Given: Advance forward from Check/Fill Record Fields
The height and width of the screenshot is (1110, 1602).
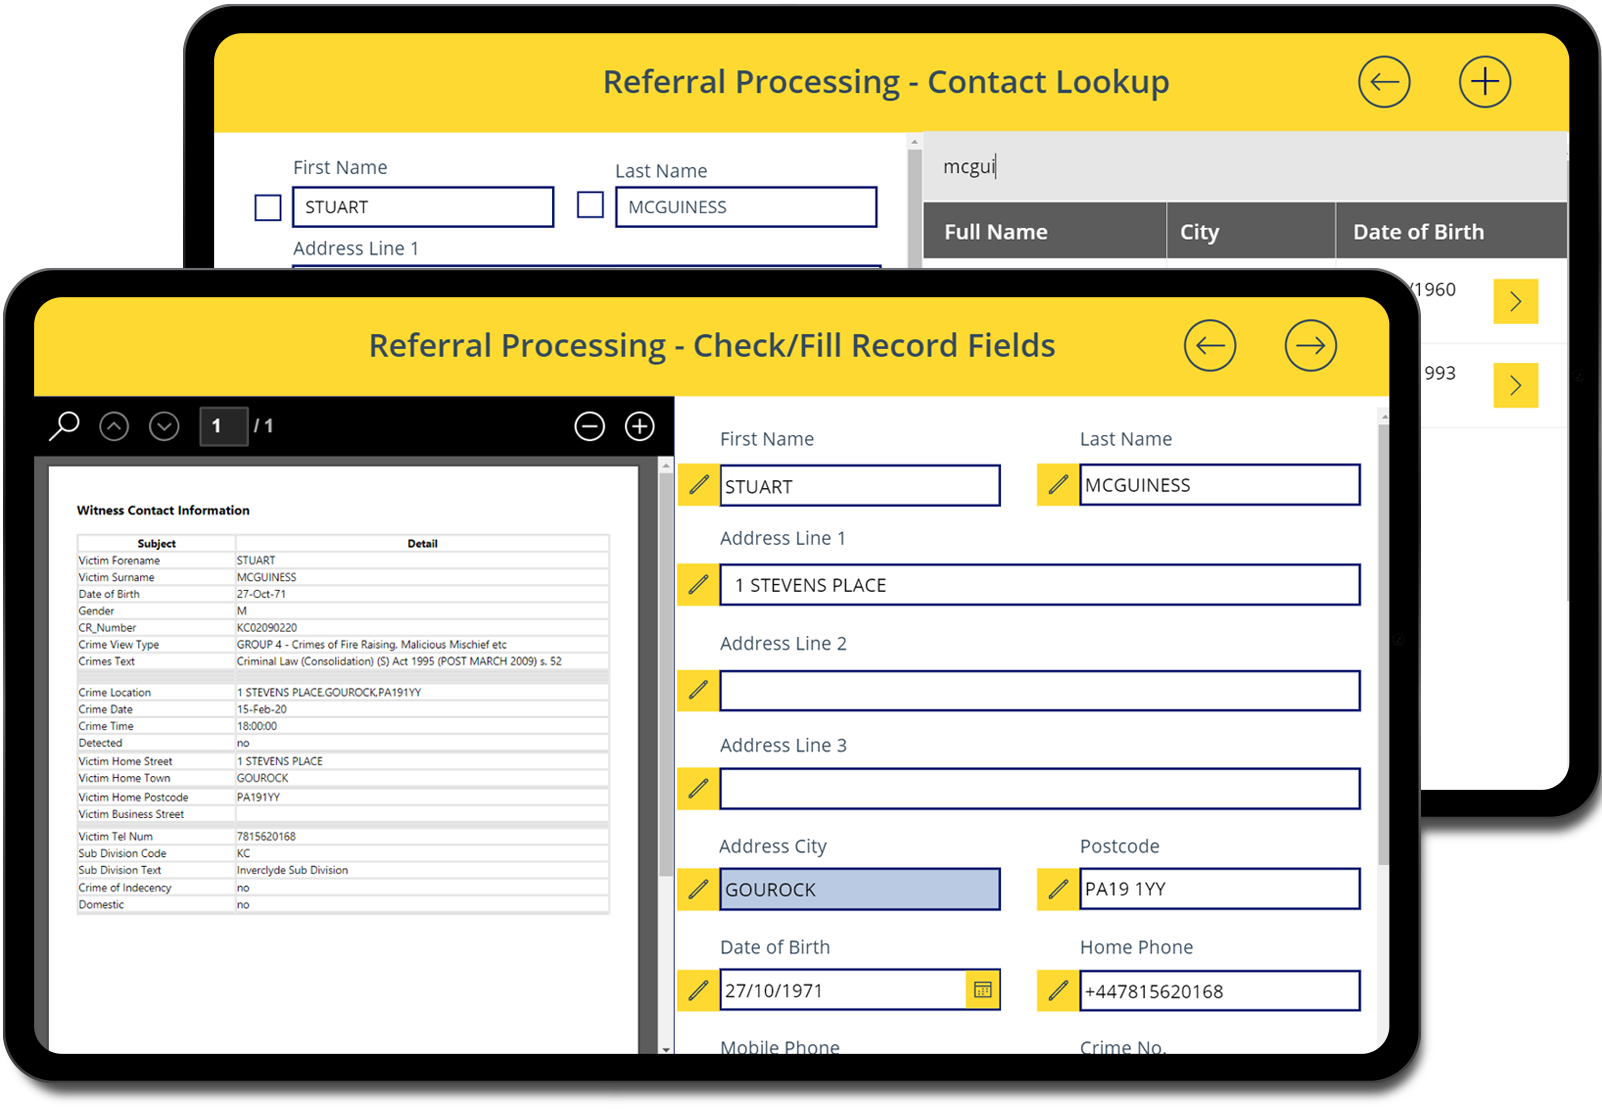Looking at the screenshot, I should [x=1310, y=345].
